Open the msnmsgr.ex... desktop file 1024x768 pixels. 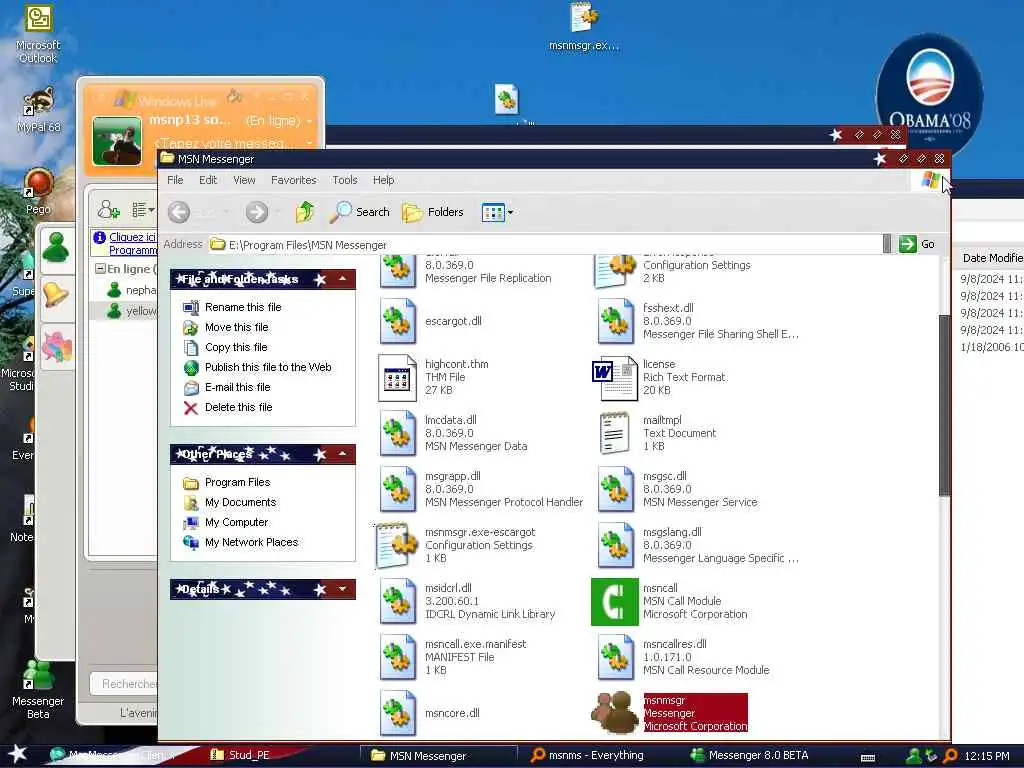(x=583, y=27)
